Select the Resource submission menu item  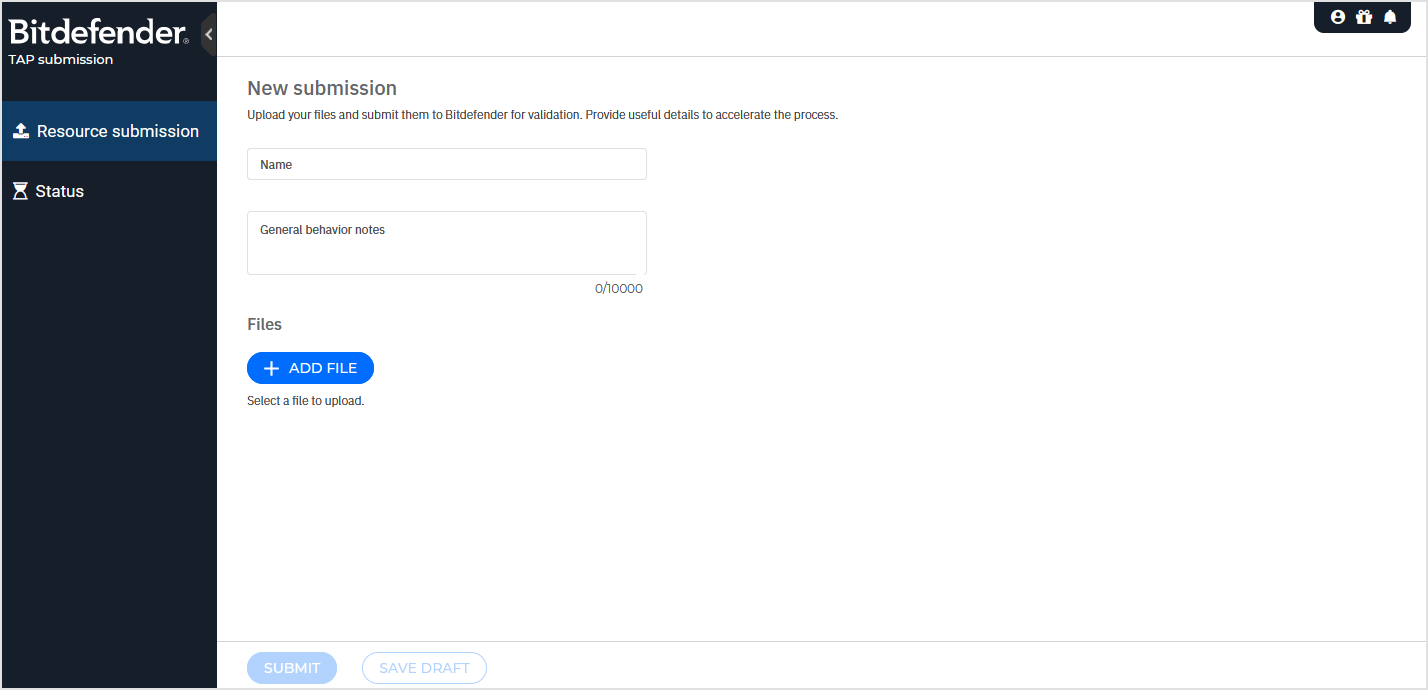coord(117,131)
